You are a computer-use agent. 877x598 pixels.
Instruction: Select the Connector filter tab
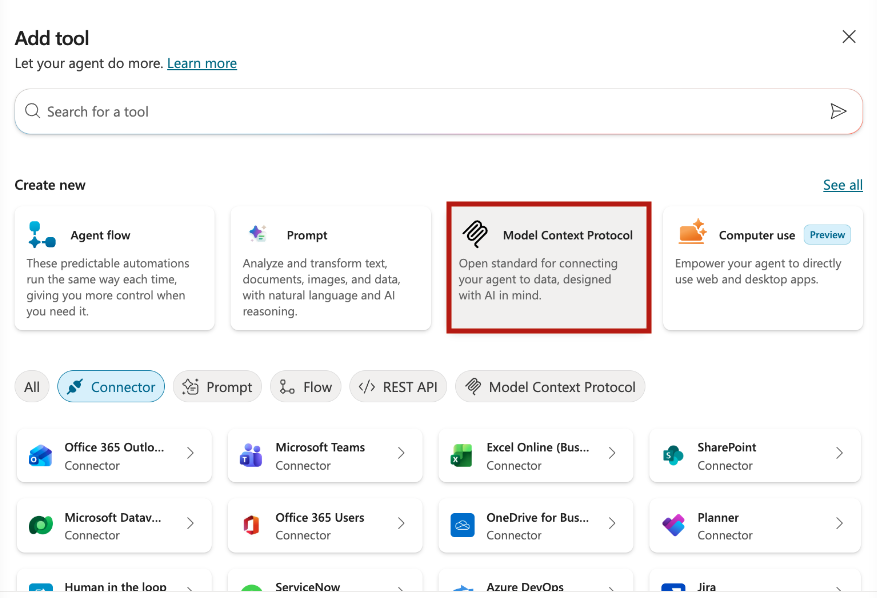click(111, 387)
